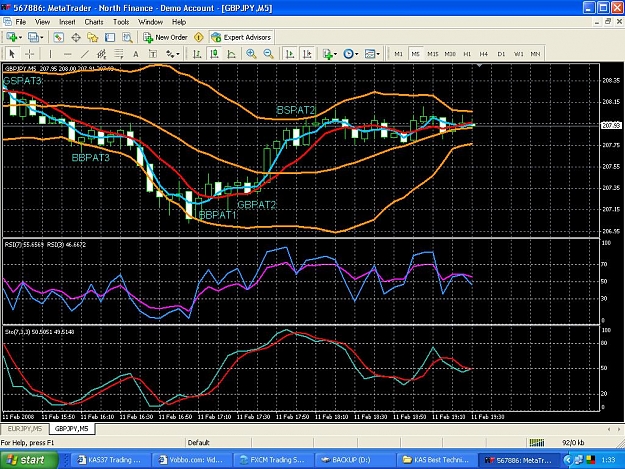
Task: Switch chart to Candlesticks mode
Action: [214, 54]
